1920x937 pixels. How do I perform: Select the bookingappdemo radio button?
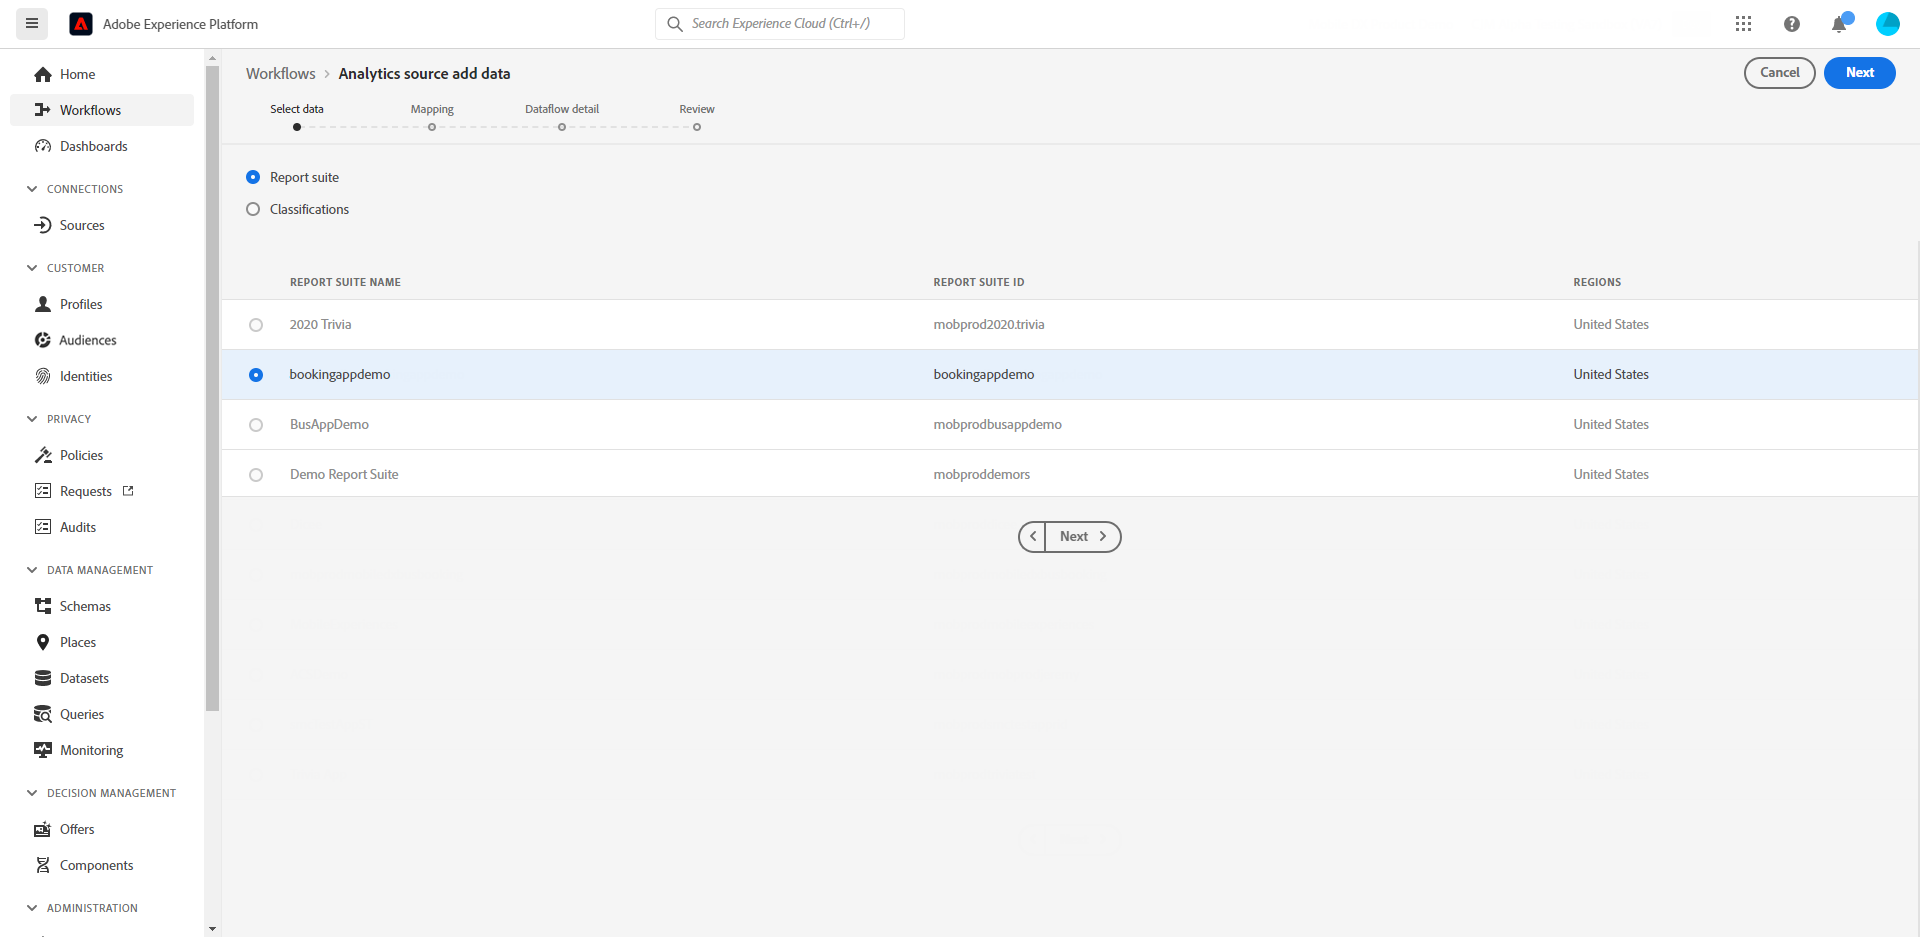[256, 375]
